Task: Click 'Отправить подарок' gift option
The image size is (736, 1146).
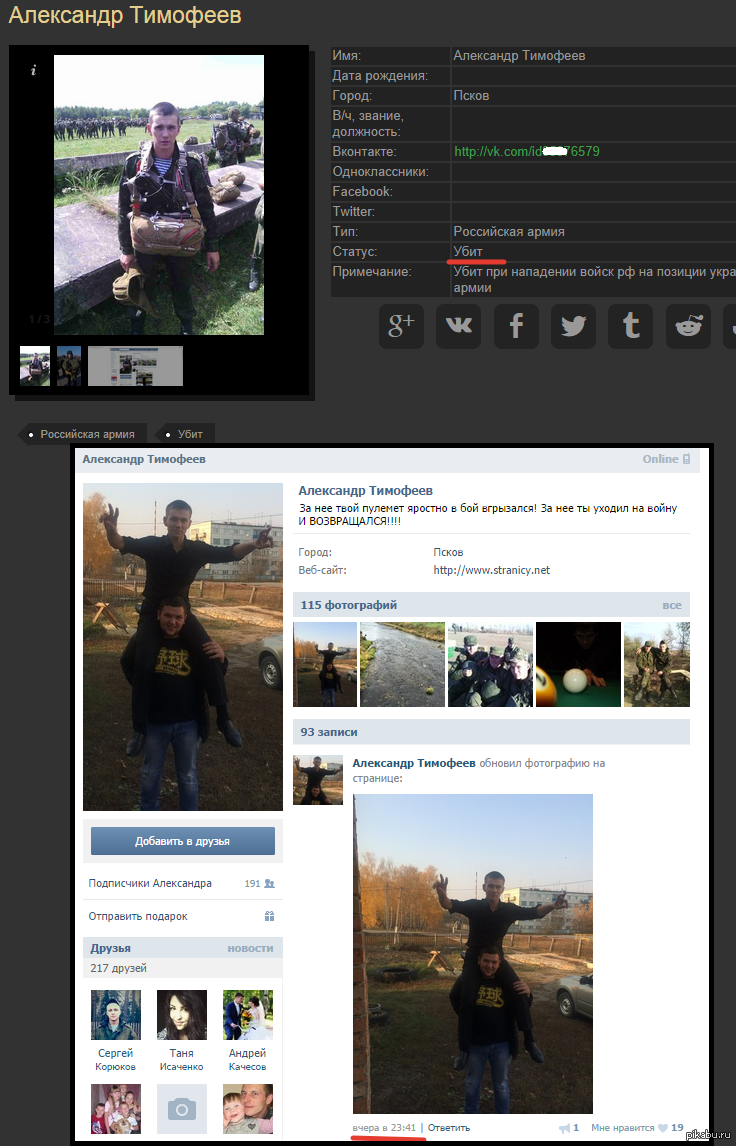Action: coord(138,916)
